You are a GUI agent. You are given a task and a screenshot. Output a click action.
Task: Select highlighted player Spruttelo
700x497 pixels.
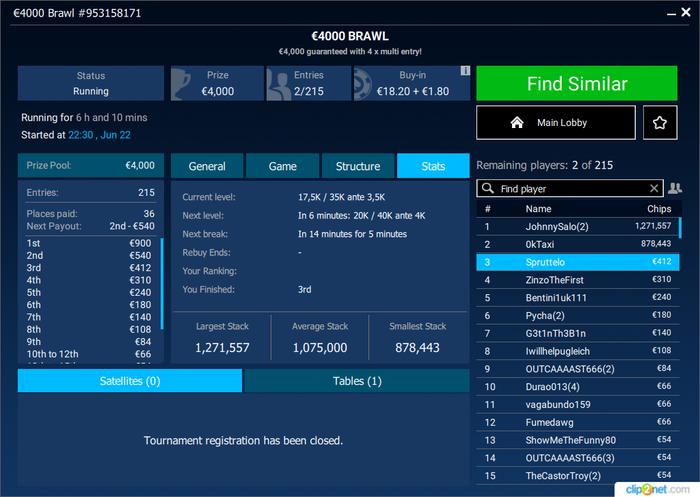tap(578, 262)
